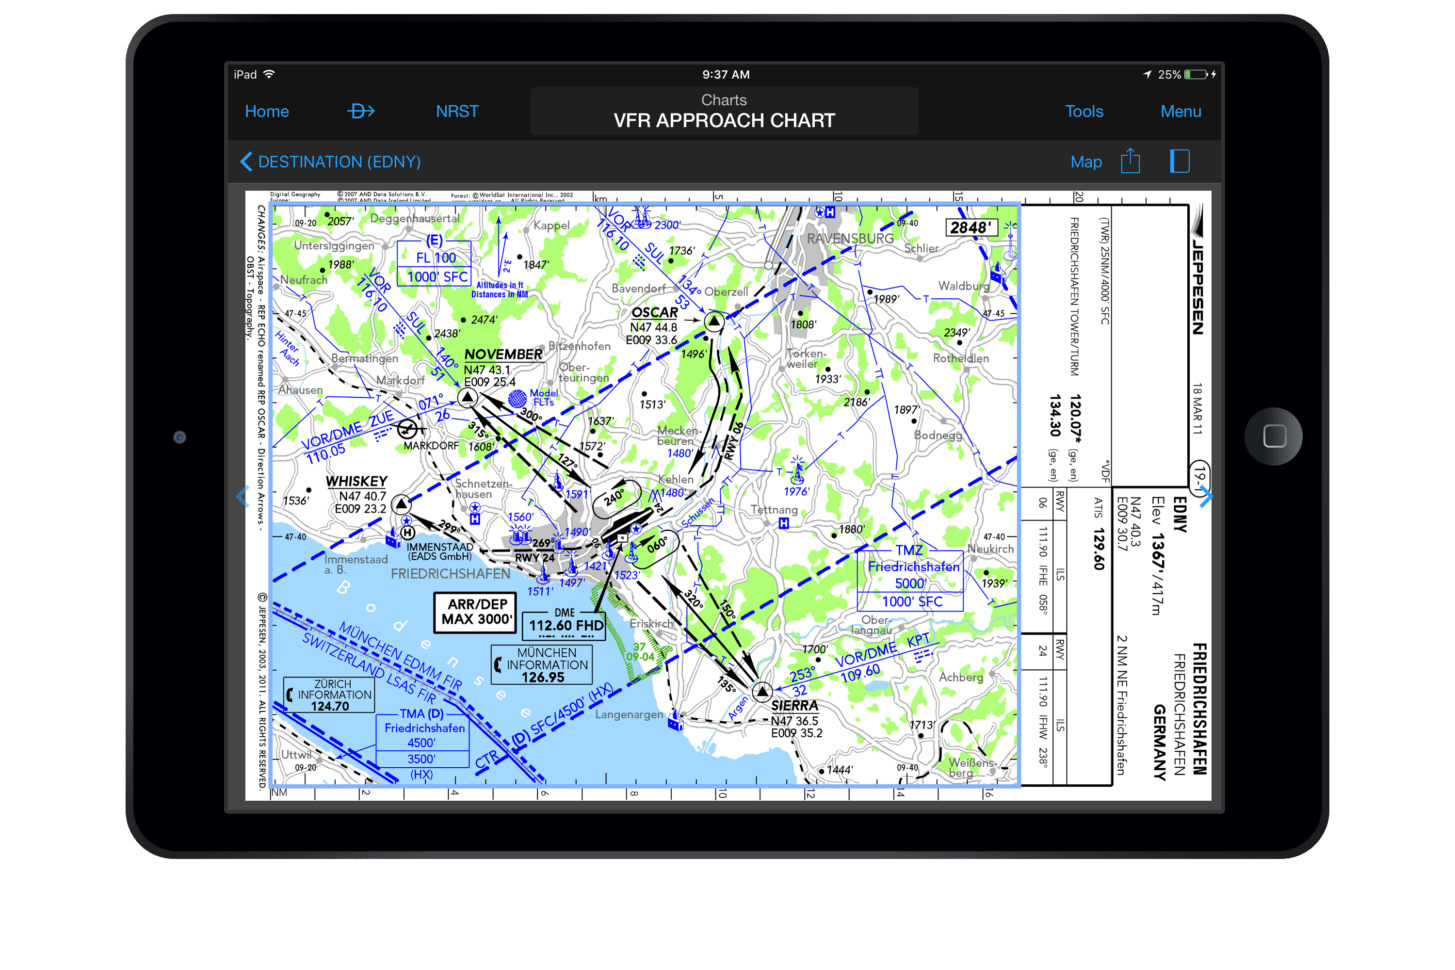Click the back chevron icon
The width and height of the screenshot is (1455, 970).
pyautogui.click(x=246, y=162)
